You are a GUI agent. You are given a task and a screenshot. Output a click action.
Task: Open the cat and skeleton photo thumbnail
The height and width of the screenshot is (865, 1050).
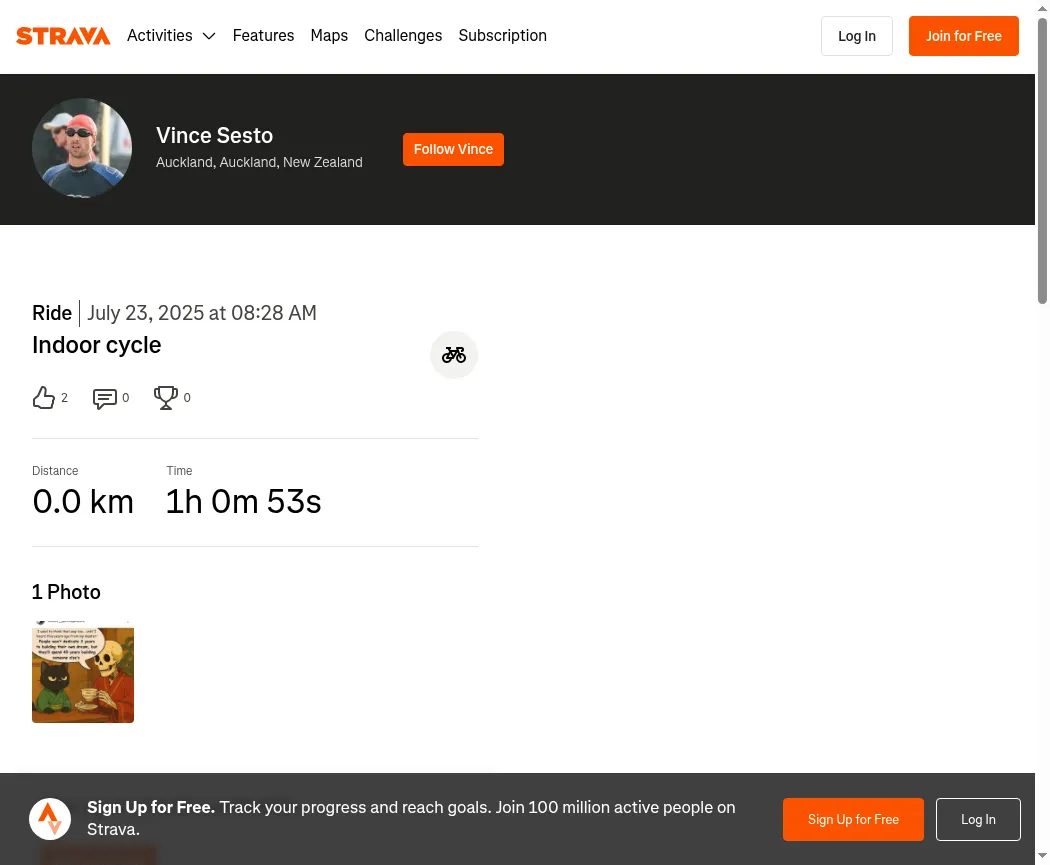pos(83,672)
